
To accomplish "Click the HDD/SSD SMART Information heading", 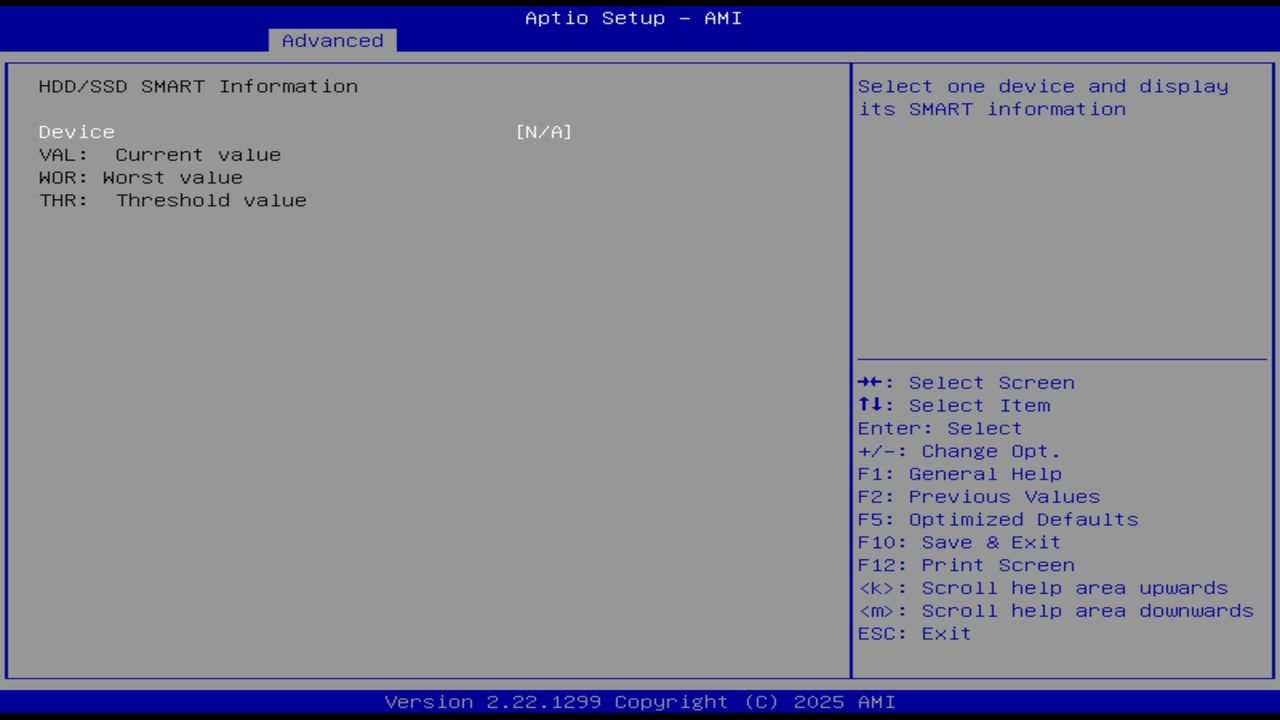I will 197,86.
